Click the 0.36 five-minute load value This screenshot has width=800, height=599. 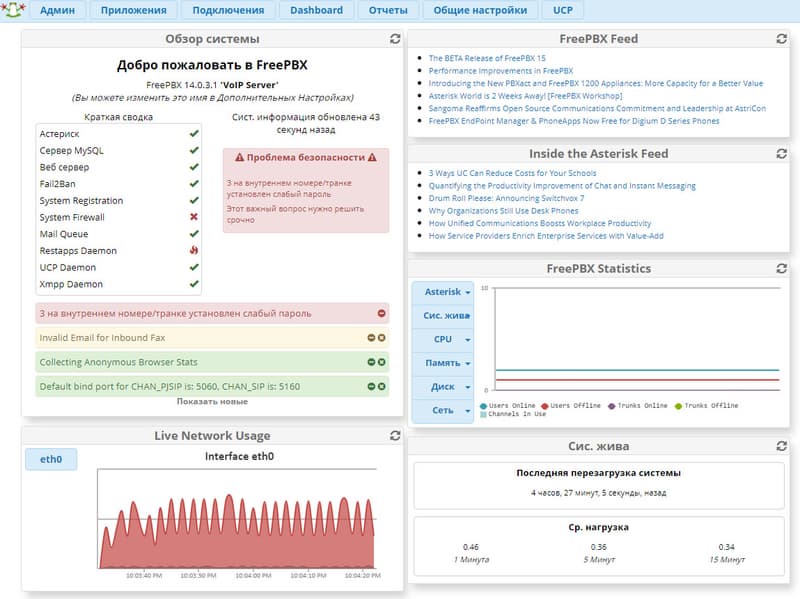[x=598, y=547]
